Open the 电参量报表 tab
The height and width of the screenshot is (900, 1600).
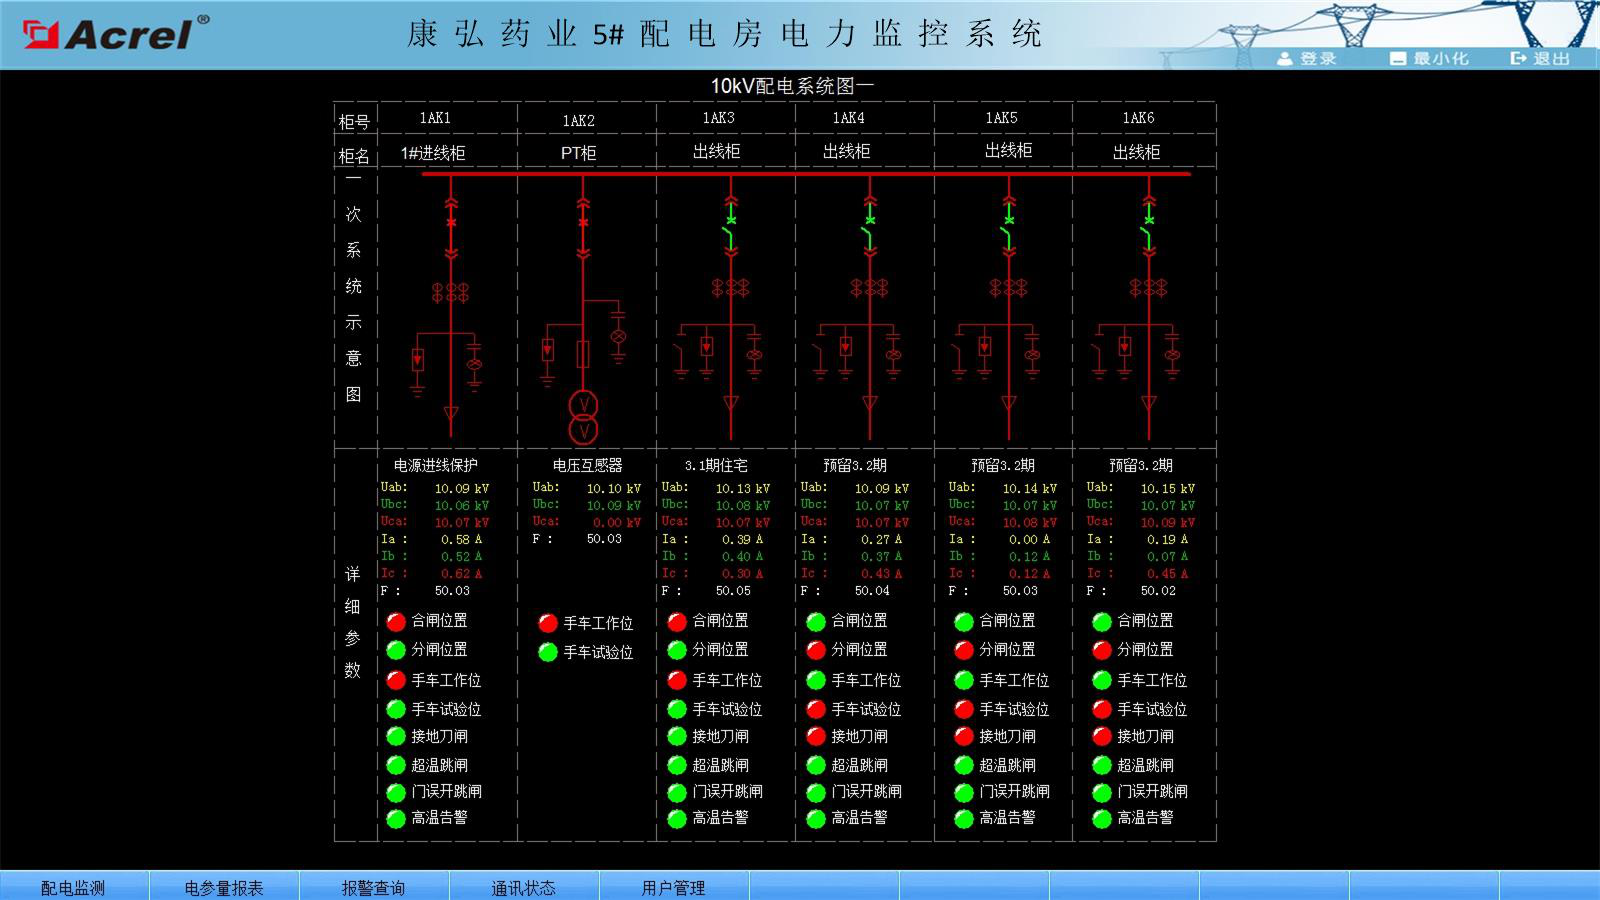click(224, 887)
